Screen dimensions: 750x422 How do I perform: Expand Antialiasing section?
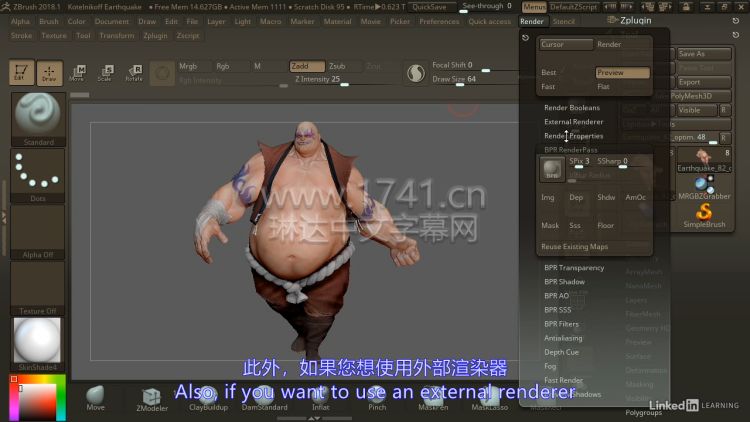[563, 338]
